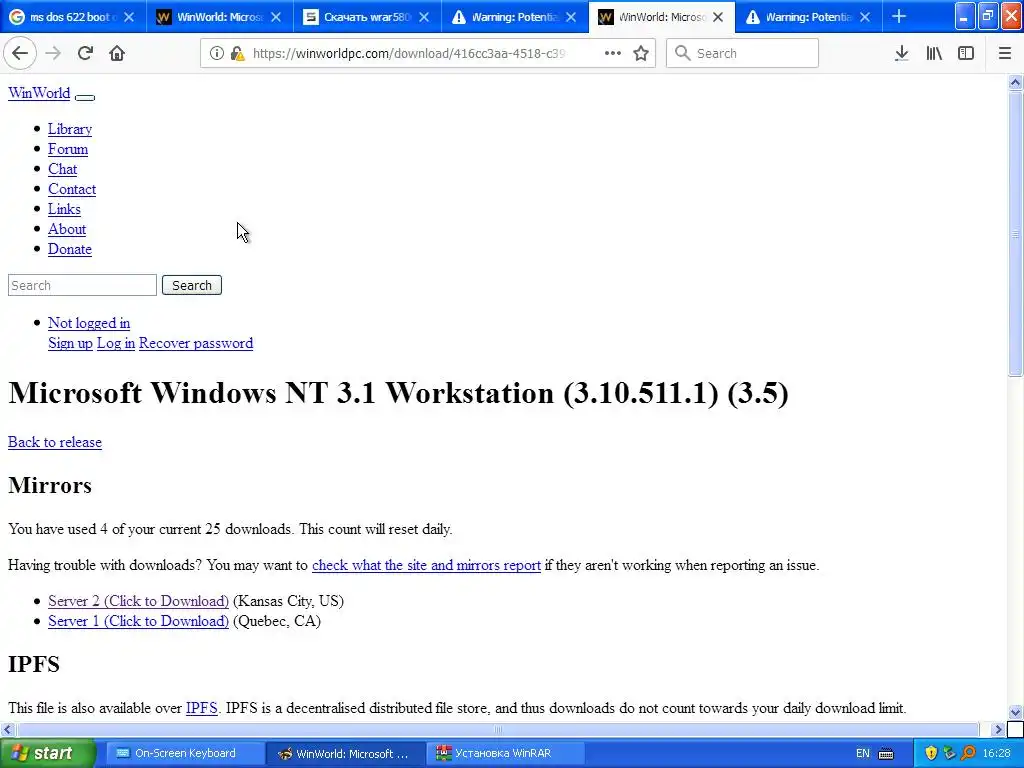Close the last Warning: Potential tab

pos(865,17)
